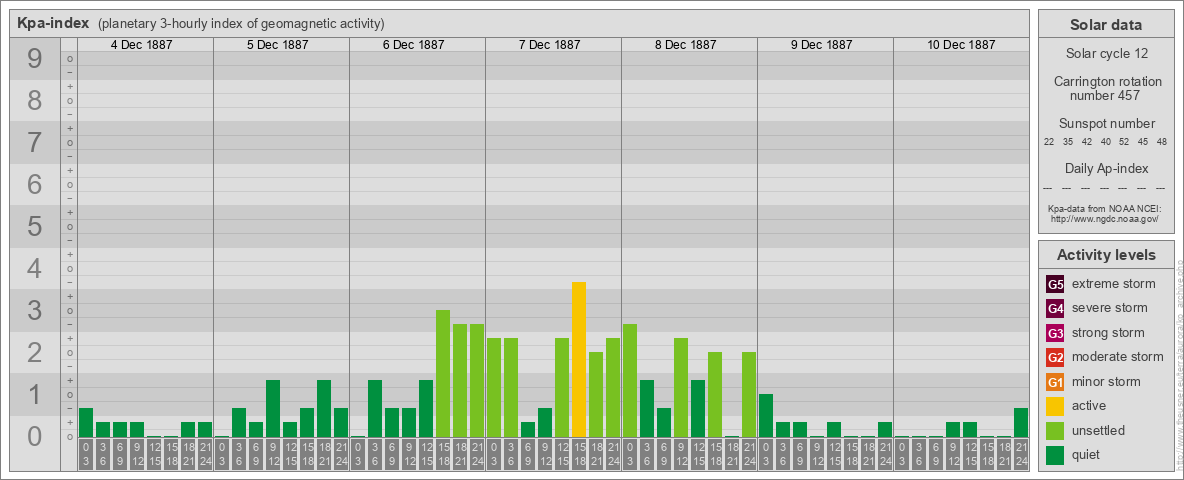Click the Carrington rotation number 457 text
Viewport: 1184px width, 480px height.
tap(1106, 88)
